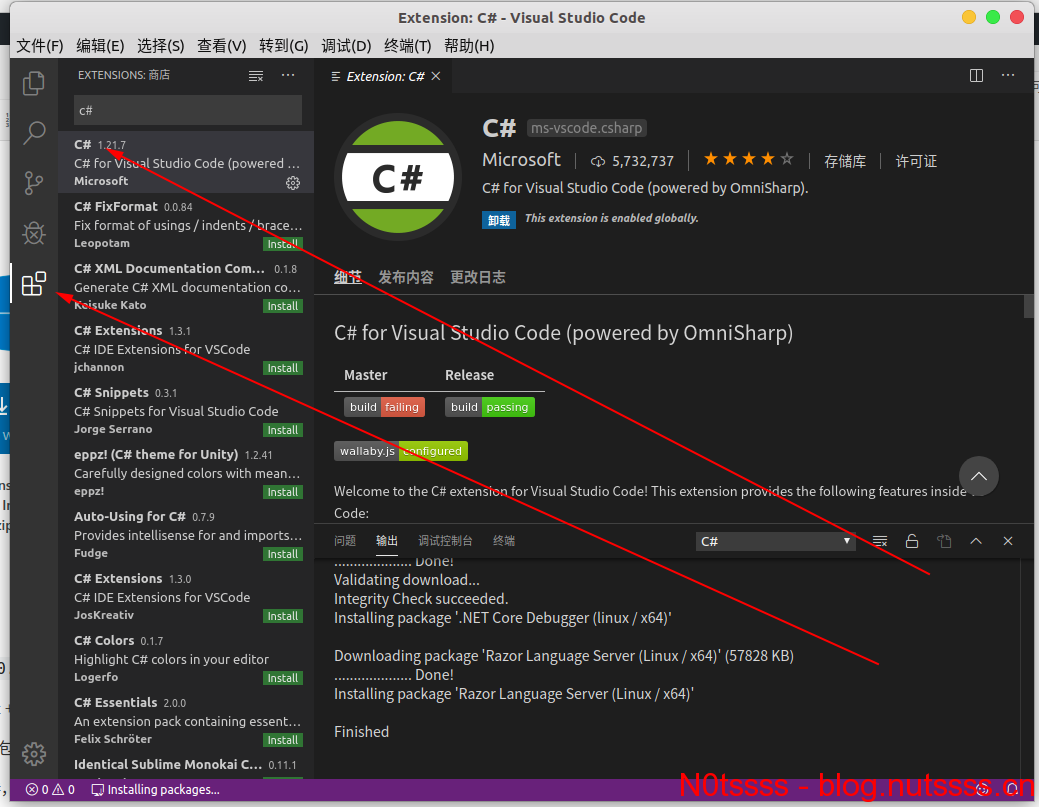Click the wallaby.js configured badge
The height and width of the screenshot is (807, 1039).
[x=401, y=451]
